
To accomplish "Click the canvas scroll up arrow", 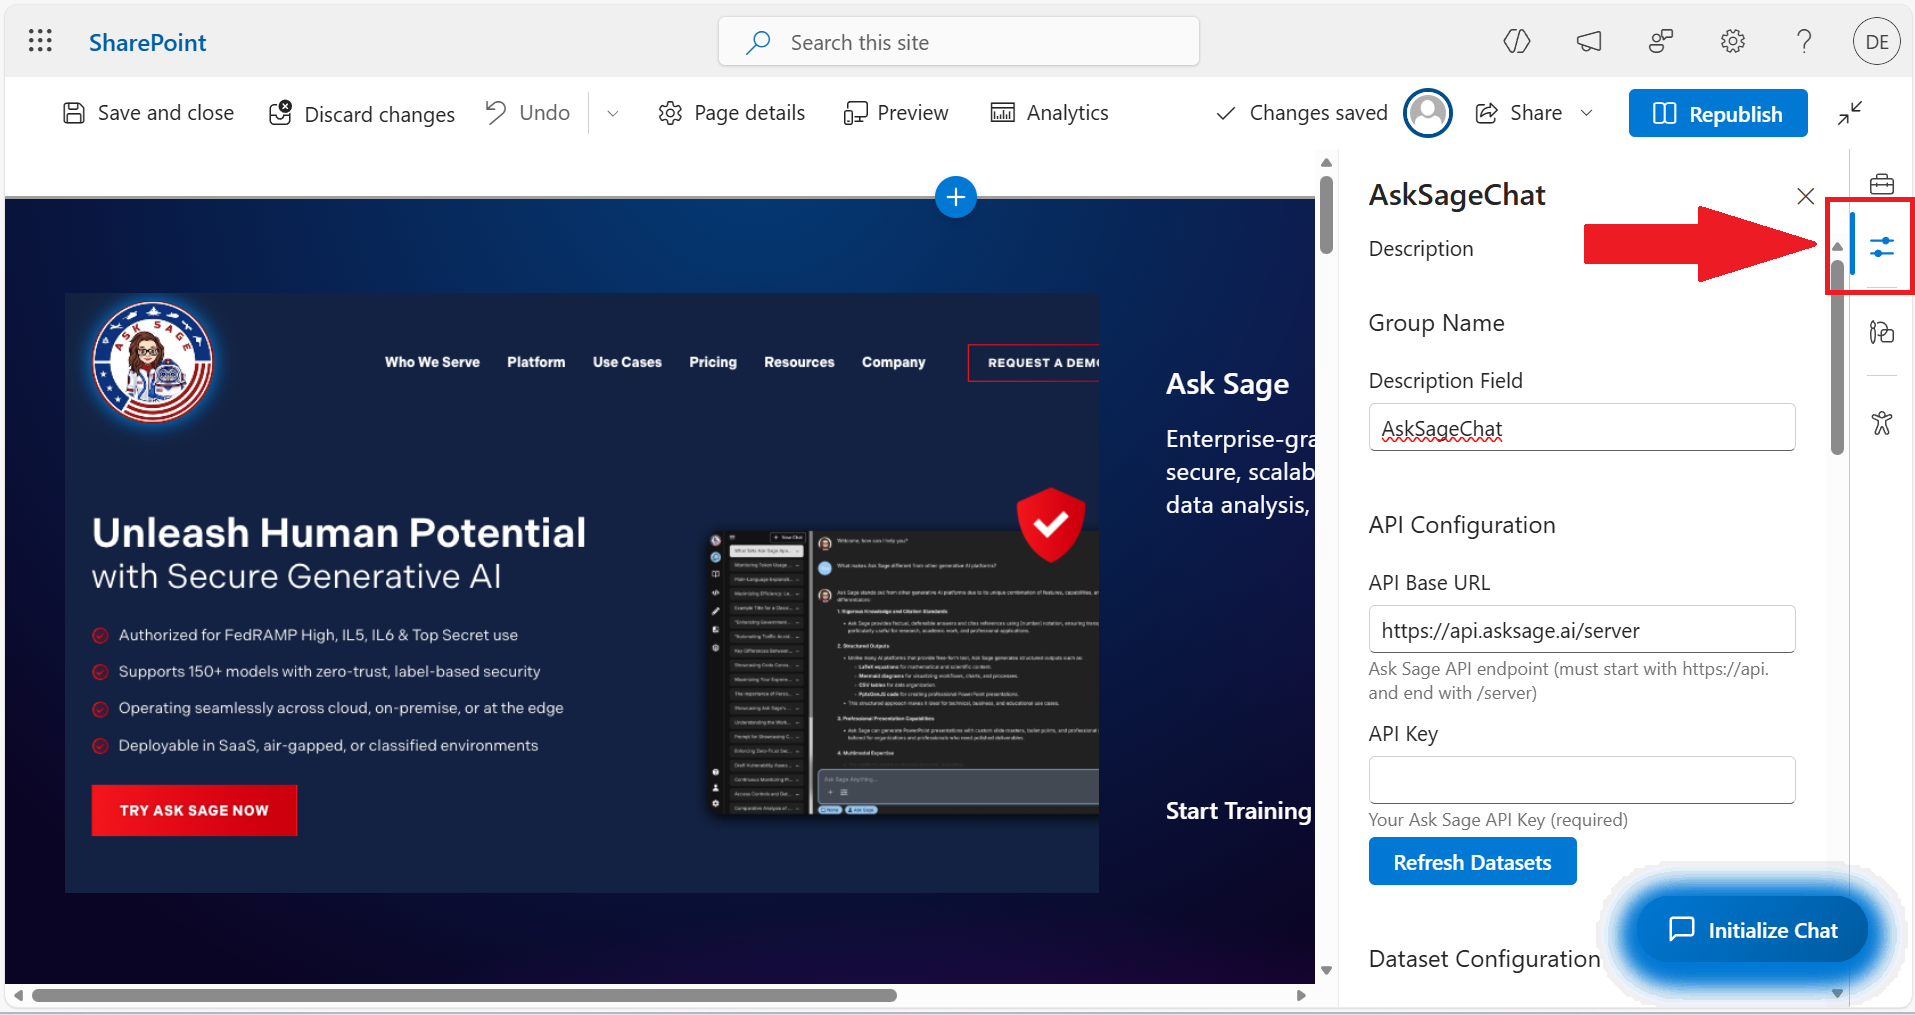I will click(x=1326, y=162).
